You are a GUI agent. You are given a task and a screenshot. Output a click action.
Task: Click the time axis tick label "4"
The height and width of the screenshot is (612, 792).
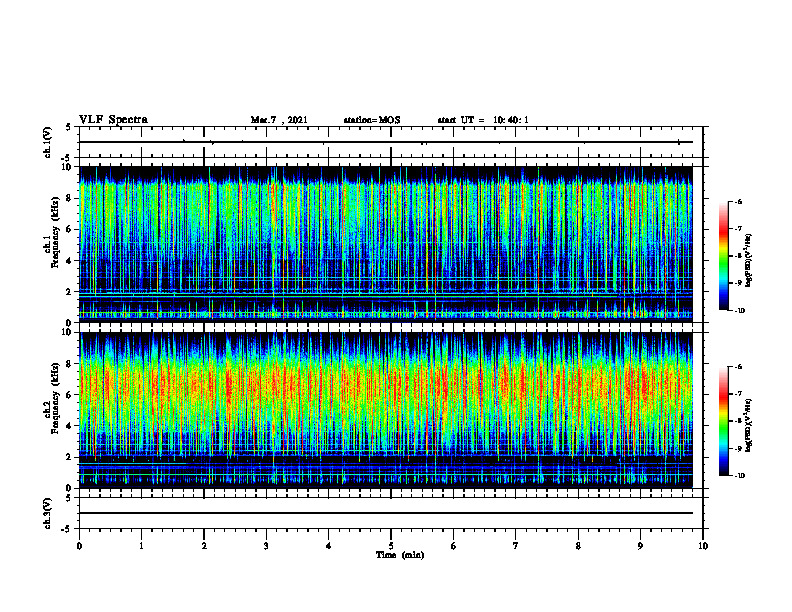tap(329, 546)
